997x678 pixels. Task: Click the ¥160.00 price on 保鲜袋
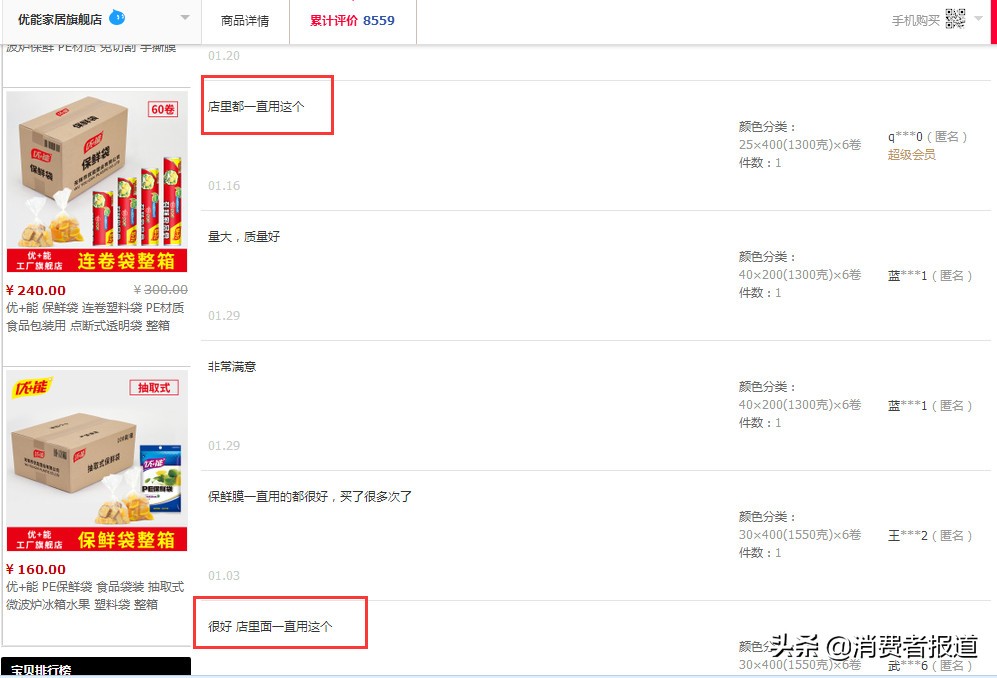(x=36, y=569)
